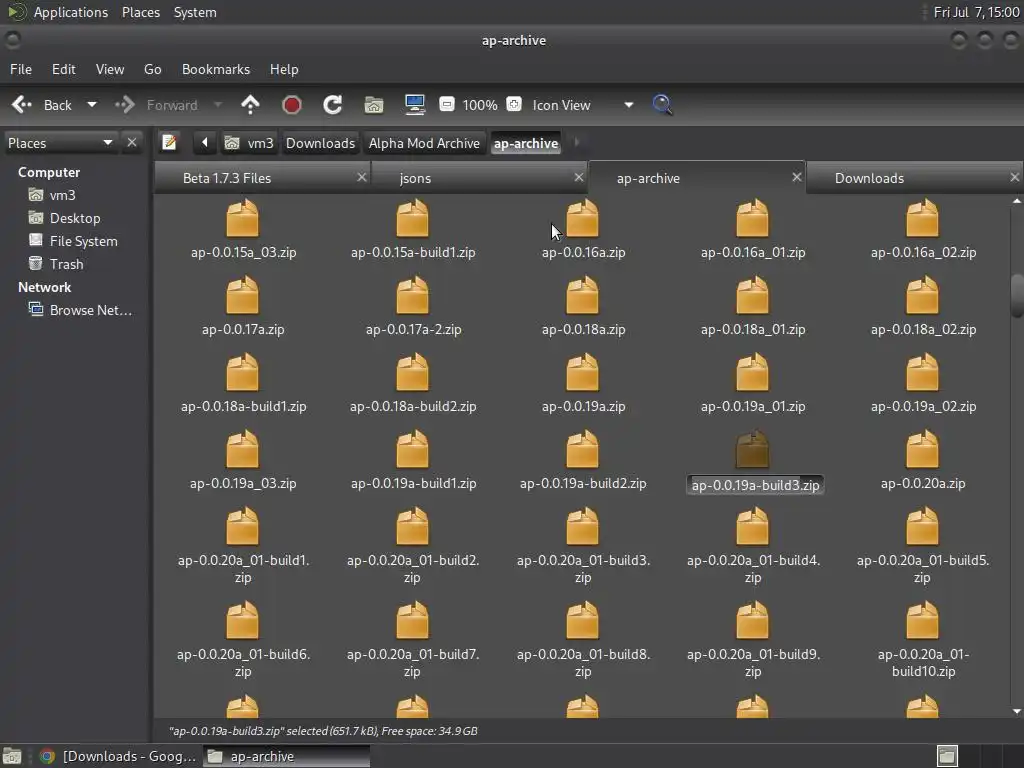This screenshot has height=768, width=1024.
Task: Open the Bookmarks menu
Action: pyautogui.click(x=216, y=69)
